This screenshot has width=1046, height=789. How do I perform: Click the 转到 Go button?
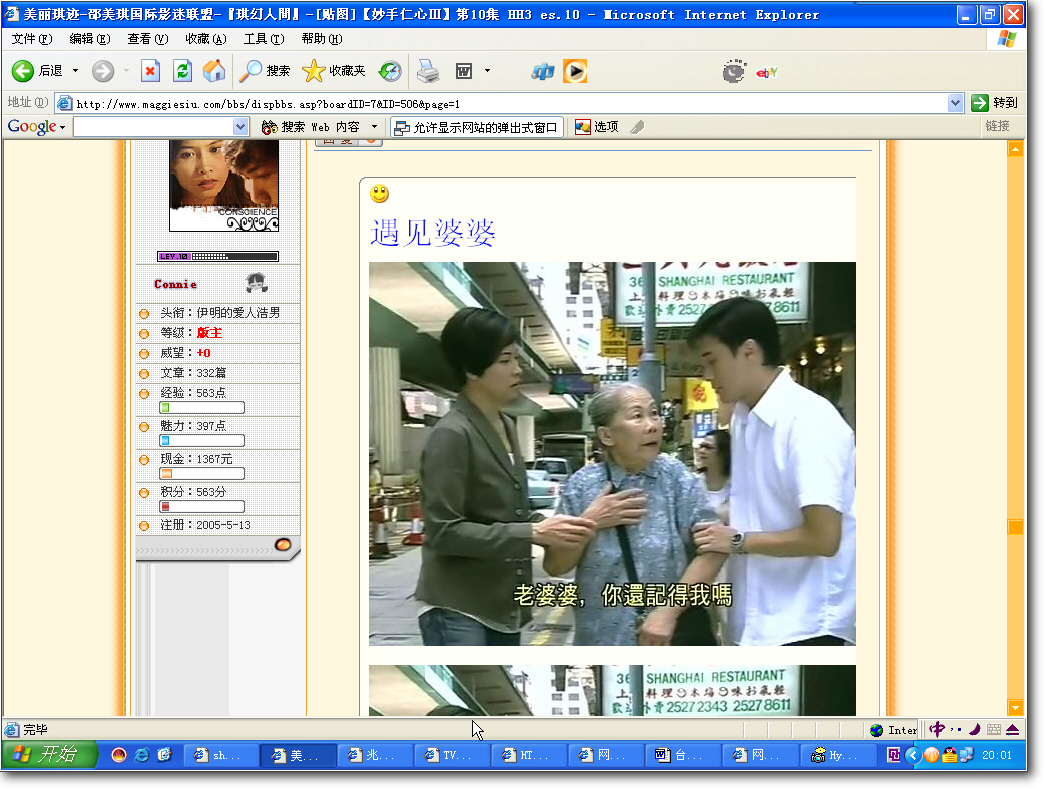[x=995, y=103]
